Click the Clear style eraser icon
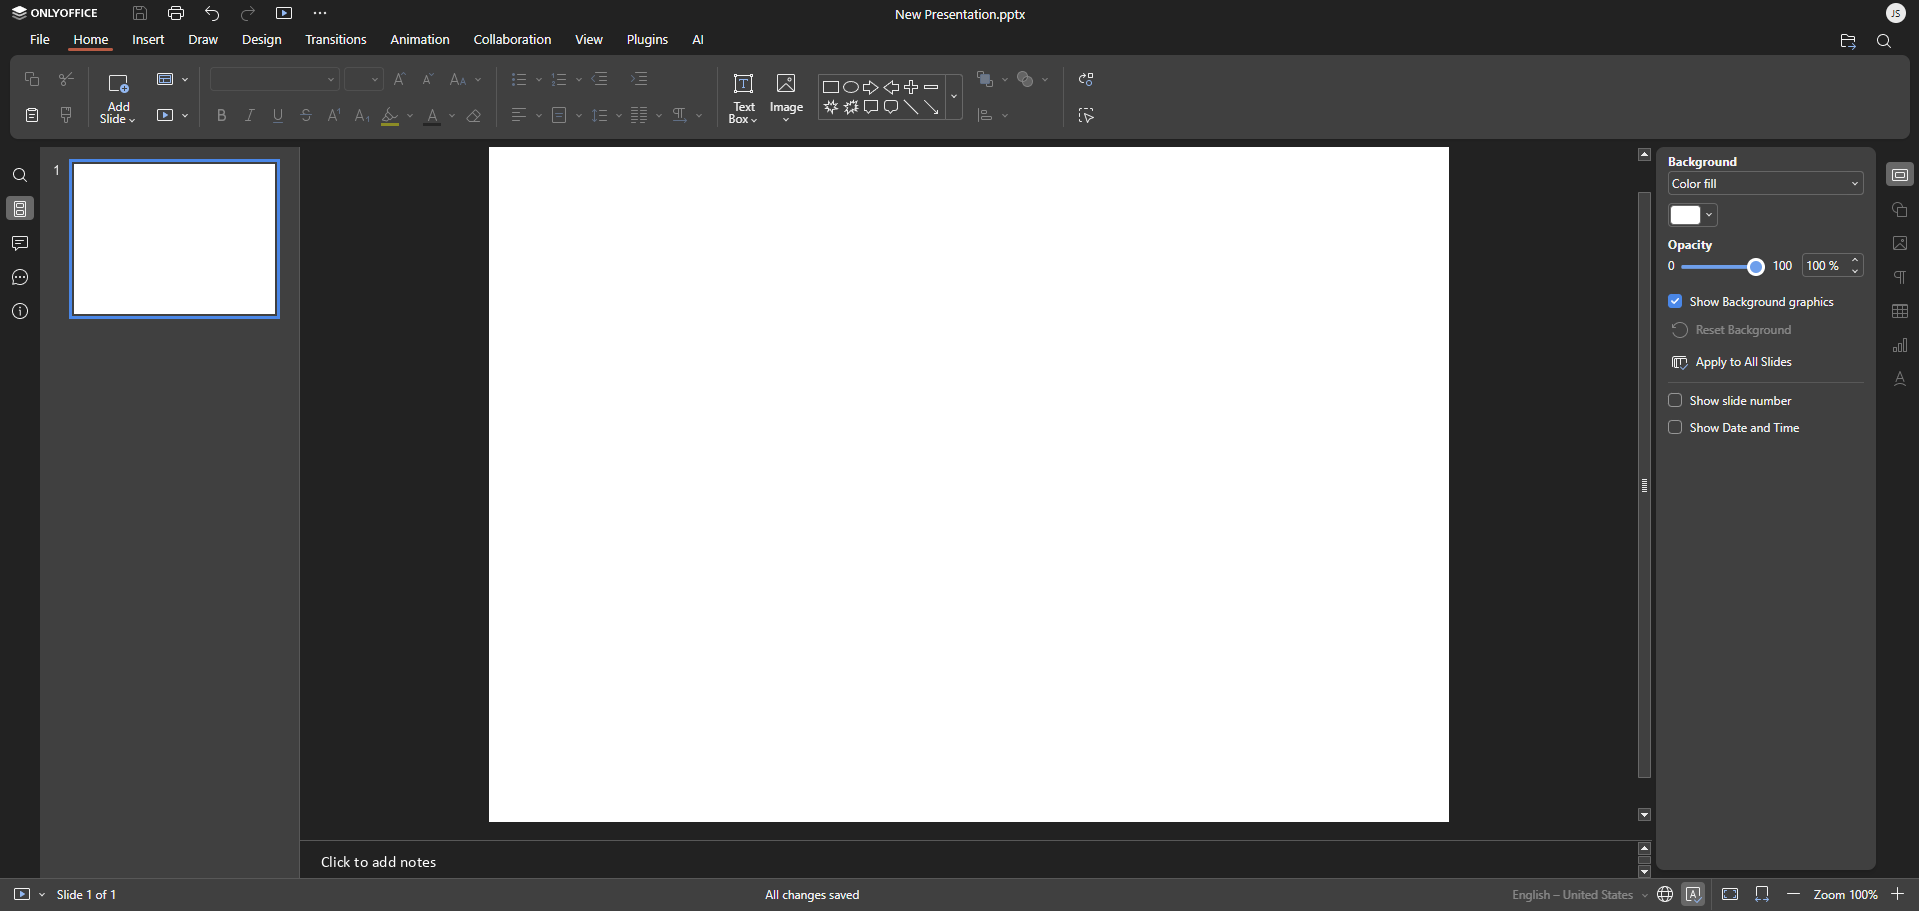The height and width of the screenshot is (911, 1919). point(474,116)
